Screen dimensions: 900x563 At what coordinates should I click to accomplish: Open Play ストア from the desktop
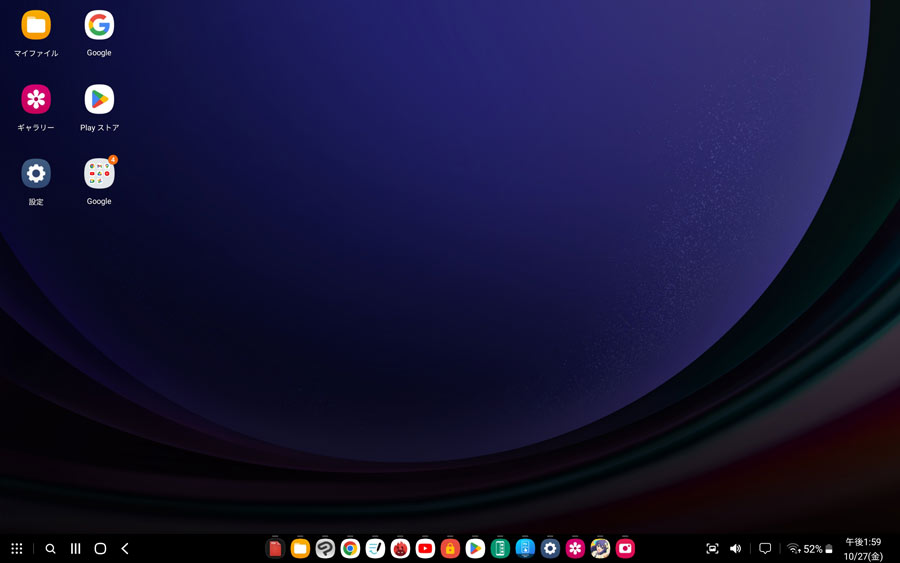[99, 99]
